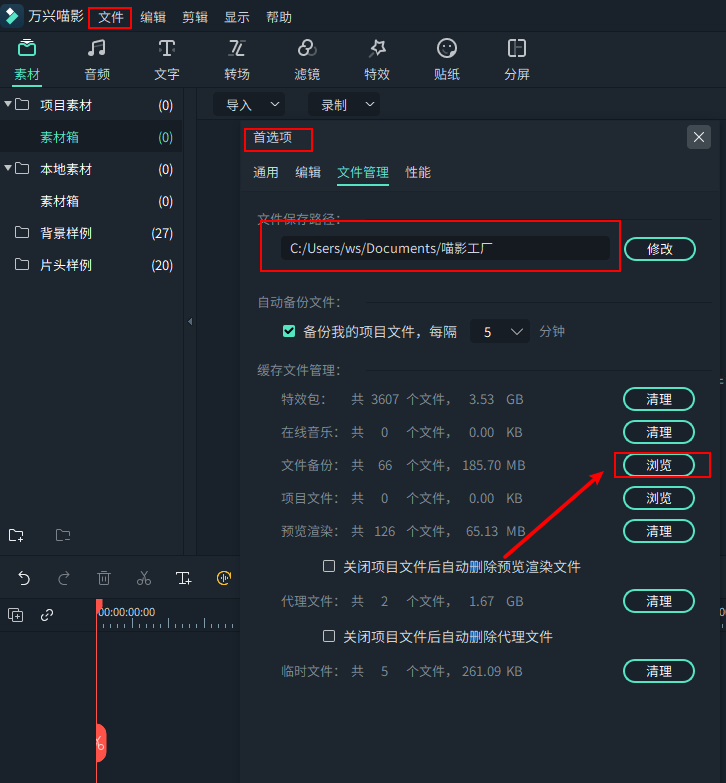Open the 导入 import dropdown
The width and height of the screenshot is (726, 783).
point(249,105)
